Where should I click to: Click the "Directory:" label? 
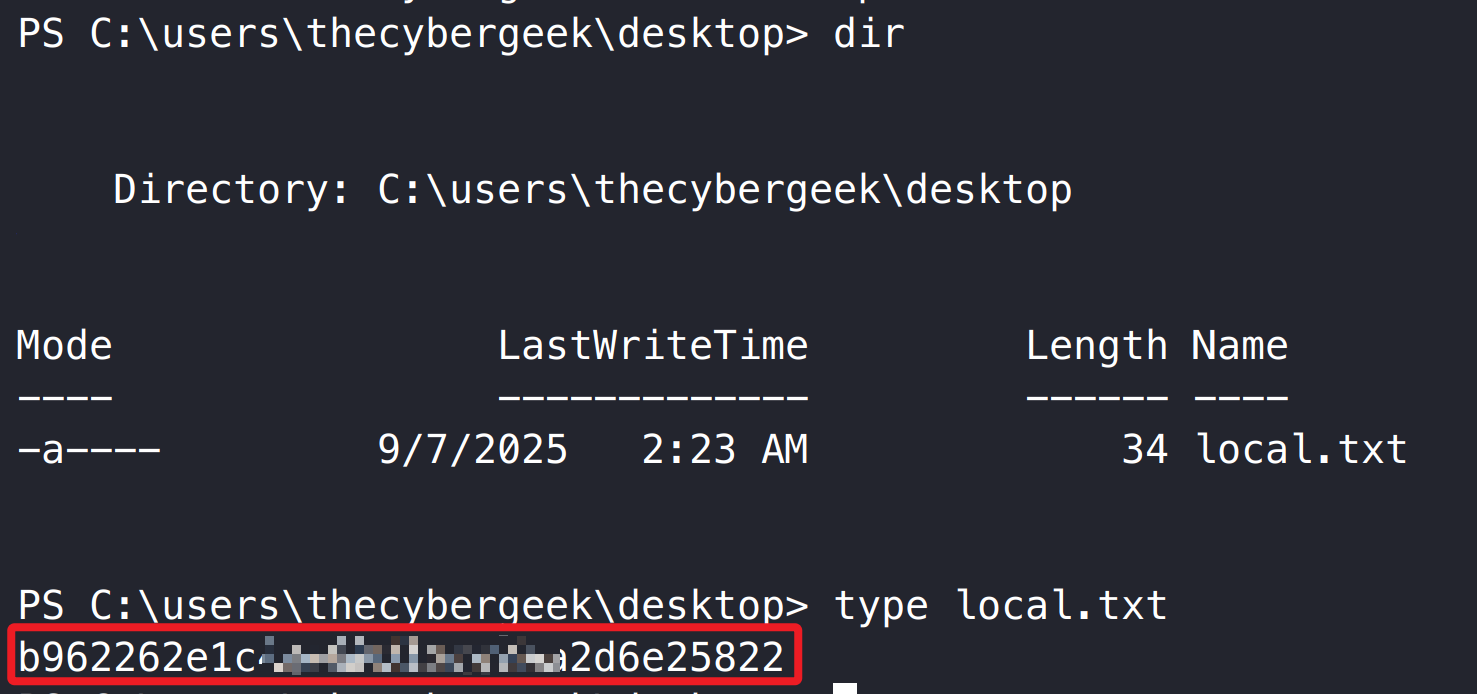tap(232, 189)
